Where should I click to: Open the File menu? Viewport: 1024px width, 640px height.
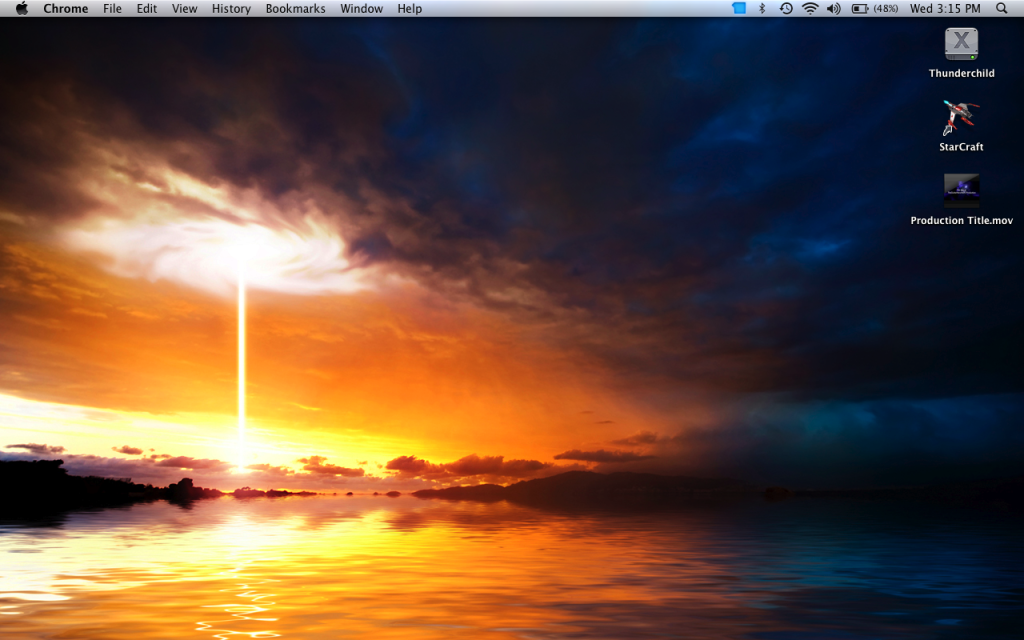(112, 8)
